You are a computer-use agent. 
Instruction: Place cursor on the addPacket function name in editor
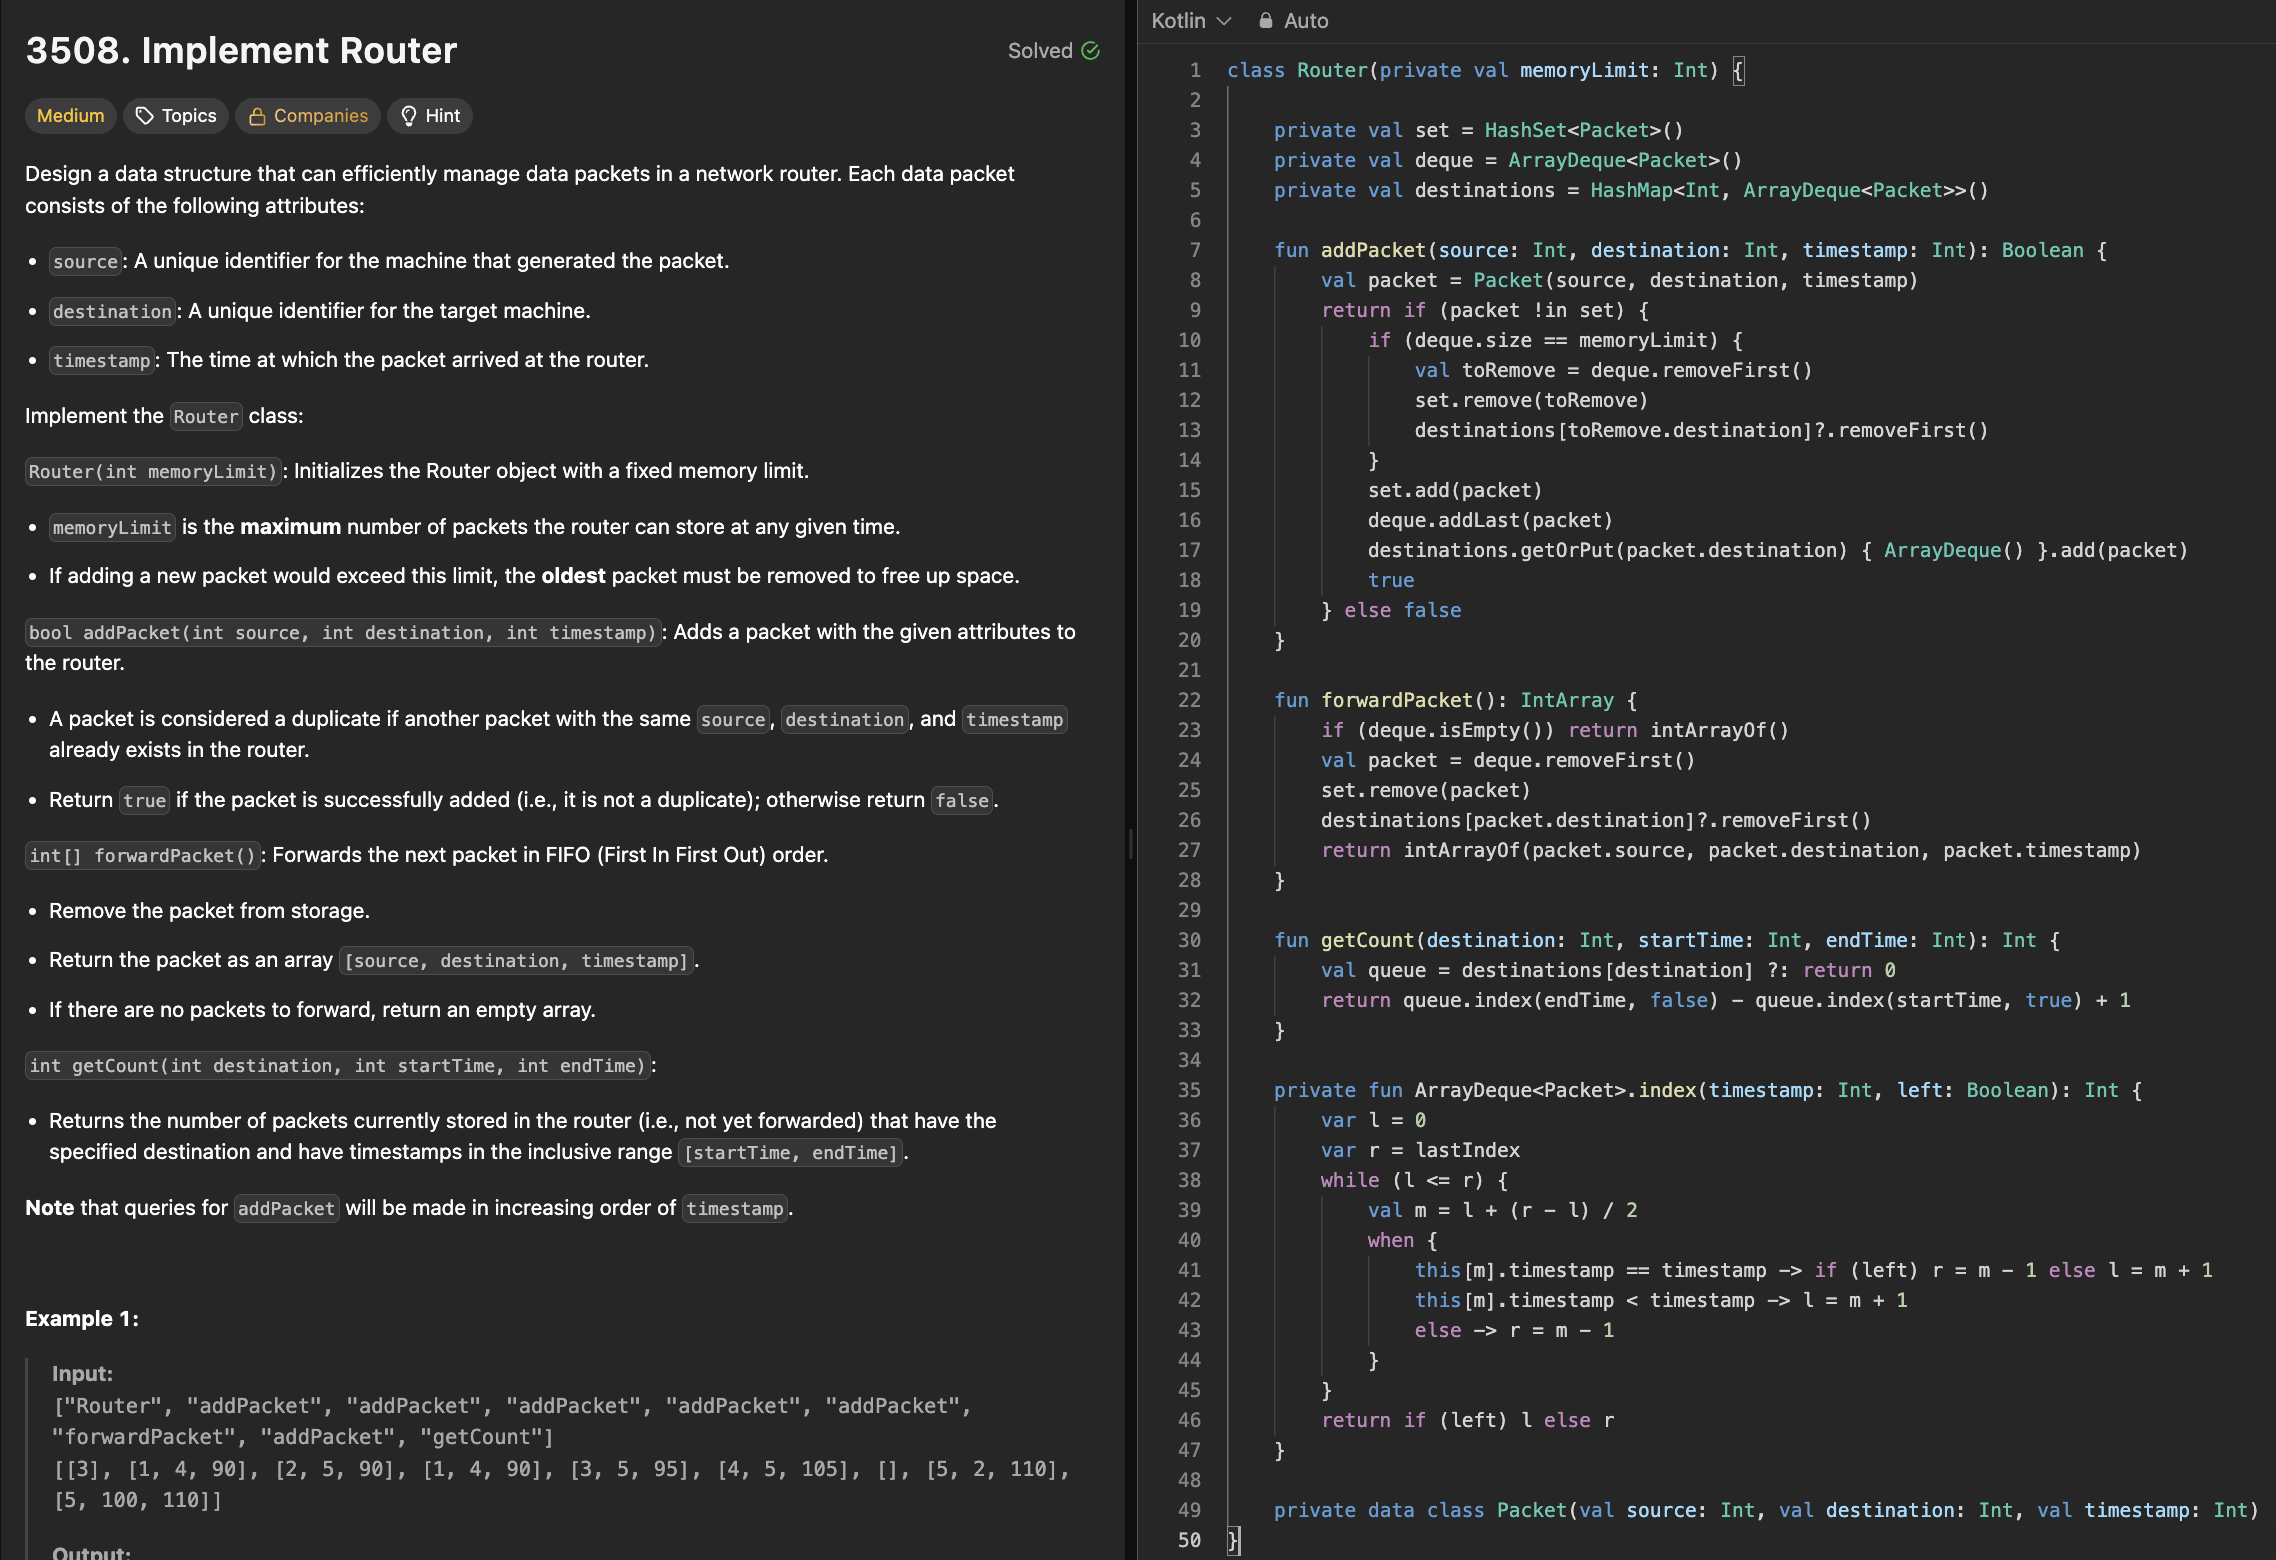click(1372, 250)
